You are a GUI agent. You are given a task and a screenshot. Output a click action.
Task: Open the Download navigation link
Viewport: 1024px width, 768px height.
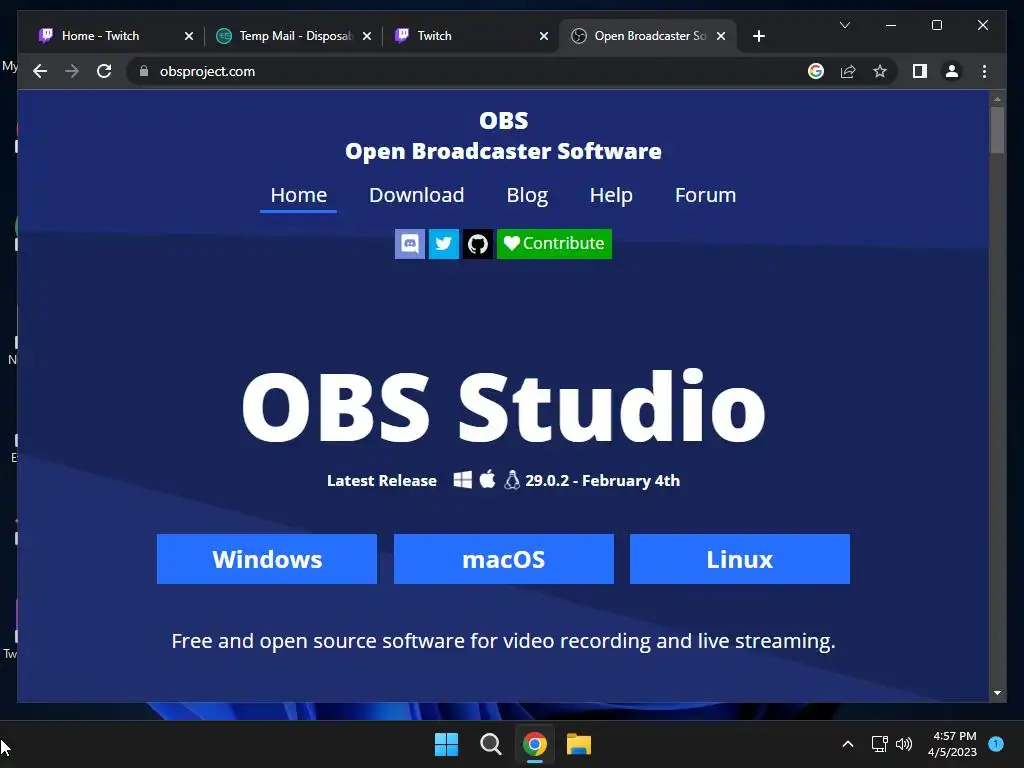click(x=417, y=195)
